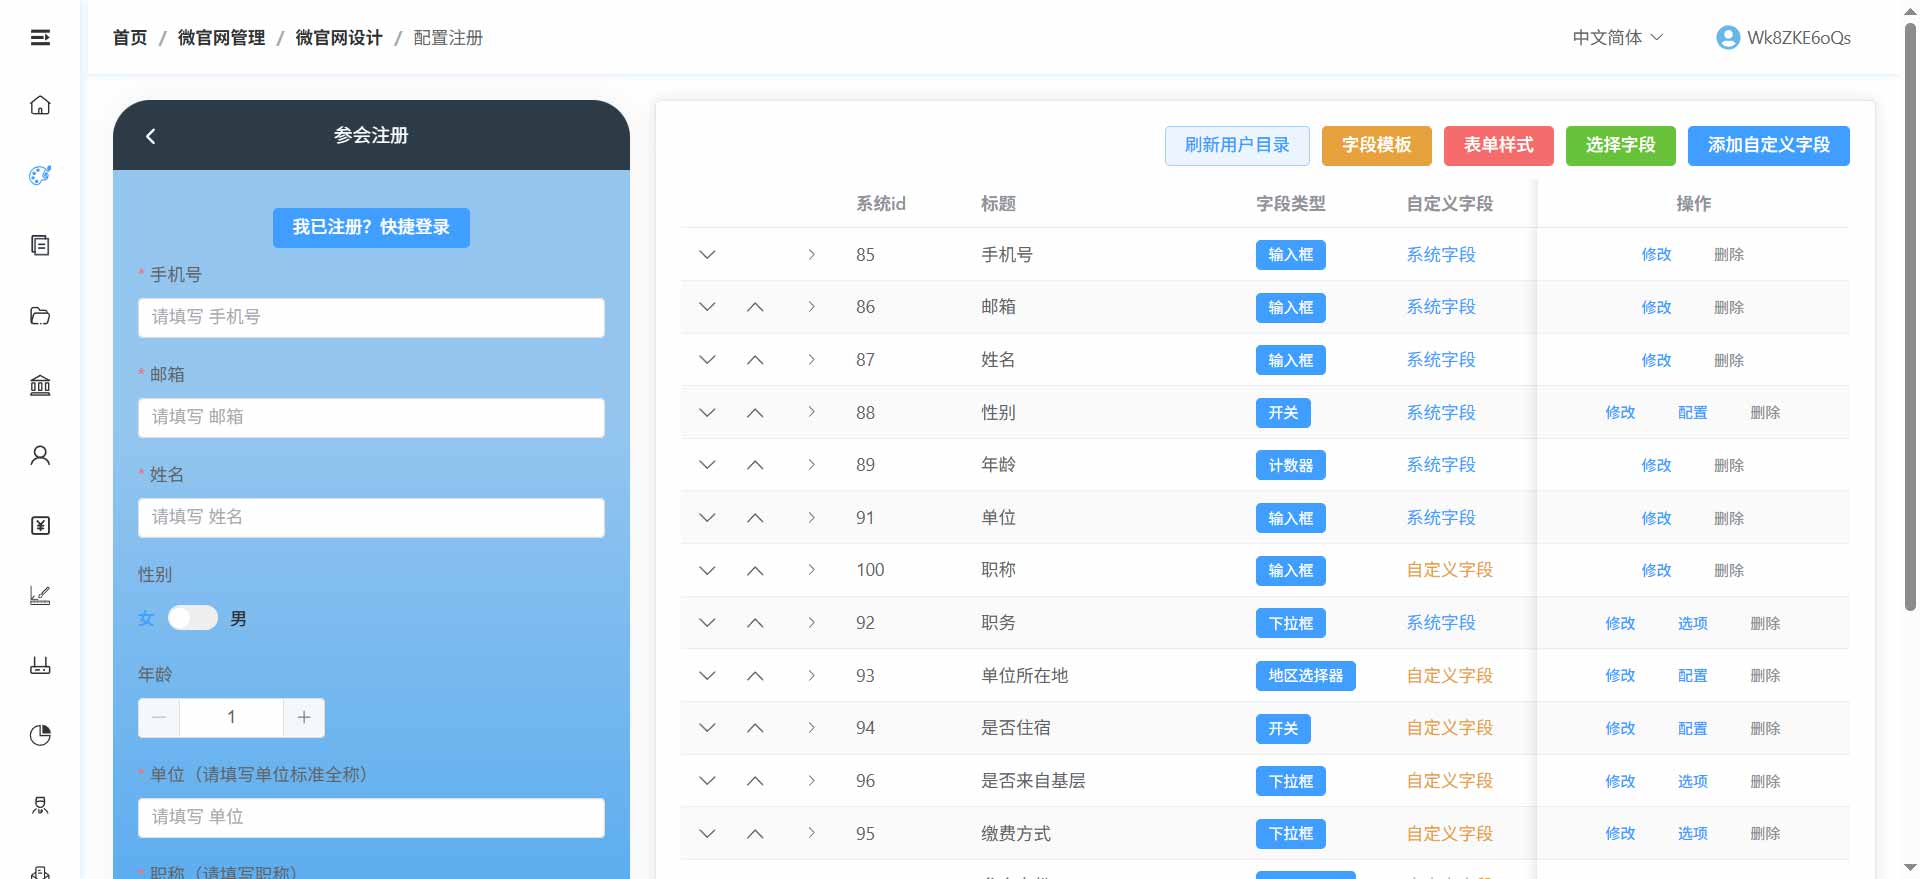Move 年龄 row down

[x=707, y=465]
